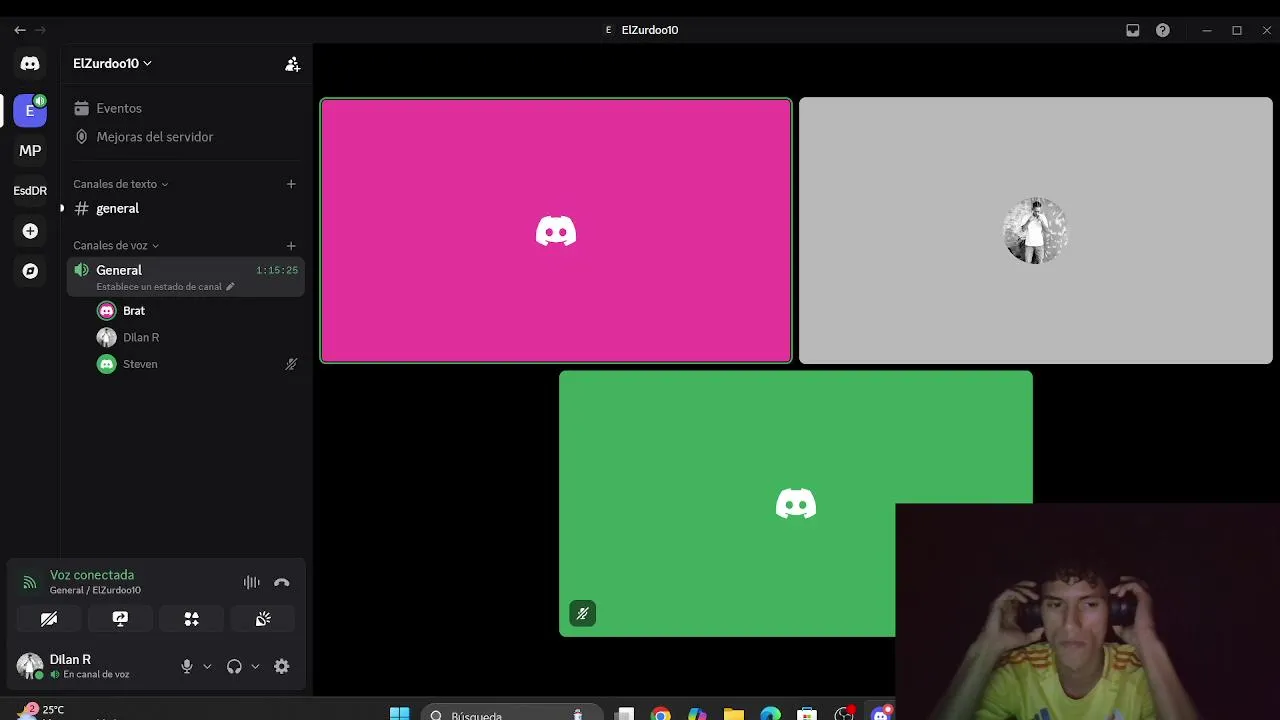Image resolution: width=1280 pixels, height=720 pixels.
Task: Collapse the Canales de texto category
Action: (120, 184)
